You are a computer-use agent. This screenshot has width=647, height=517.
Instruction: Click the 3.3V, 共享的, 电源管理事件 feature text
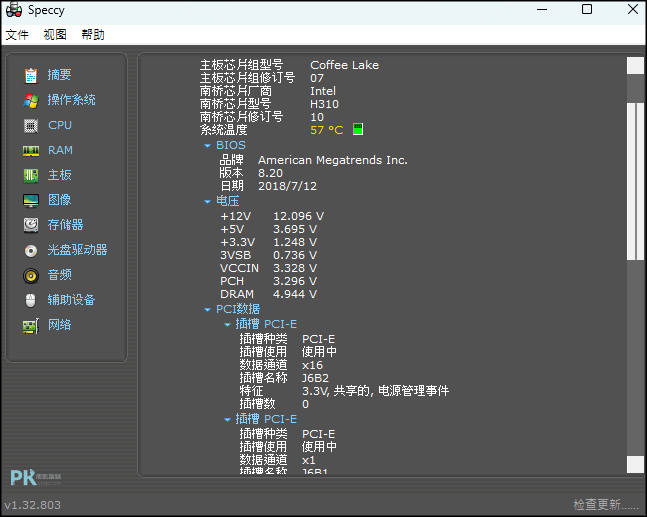[375, 391]
